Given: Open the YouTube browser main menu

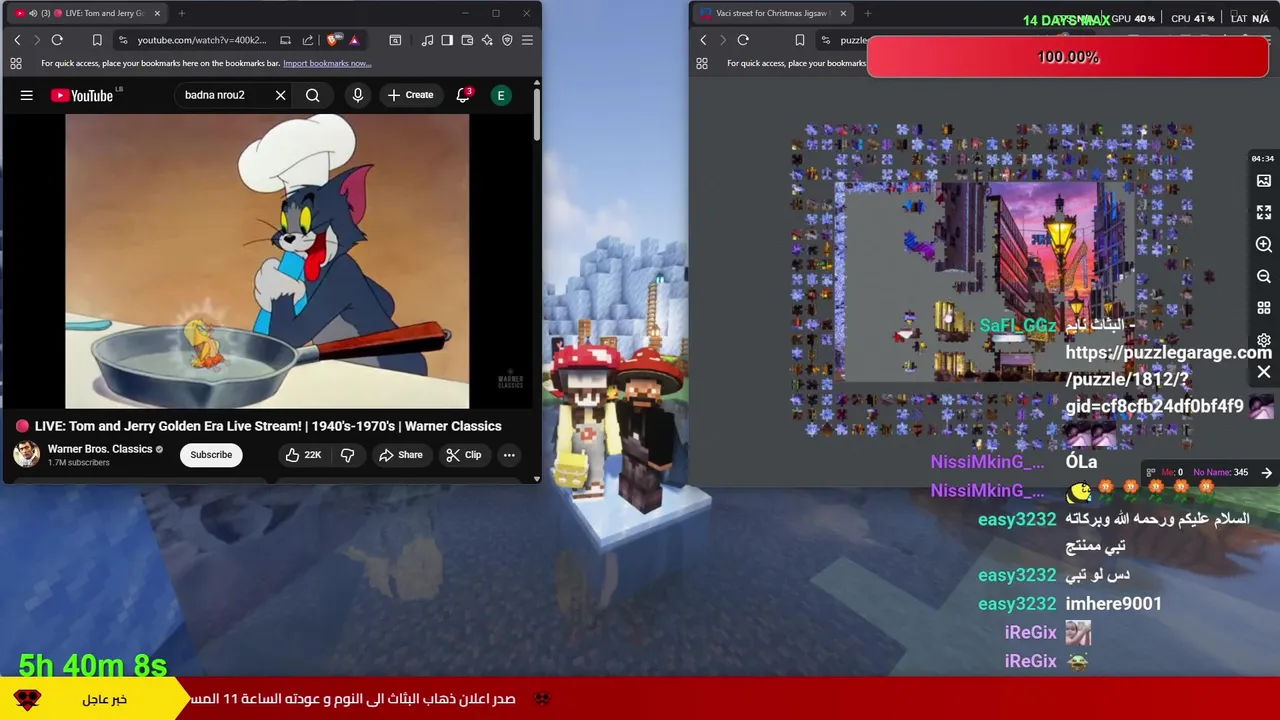Looking at the screenshot, I should [527, 40].
